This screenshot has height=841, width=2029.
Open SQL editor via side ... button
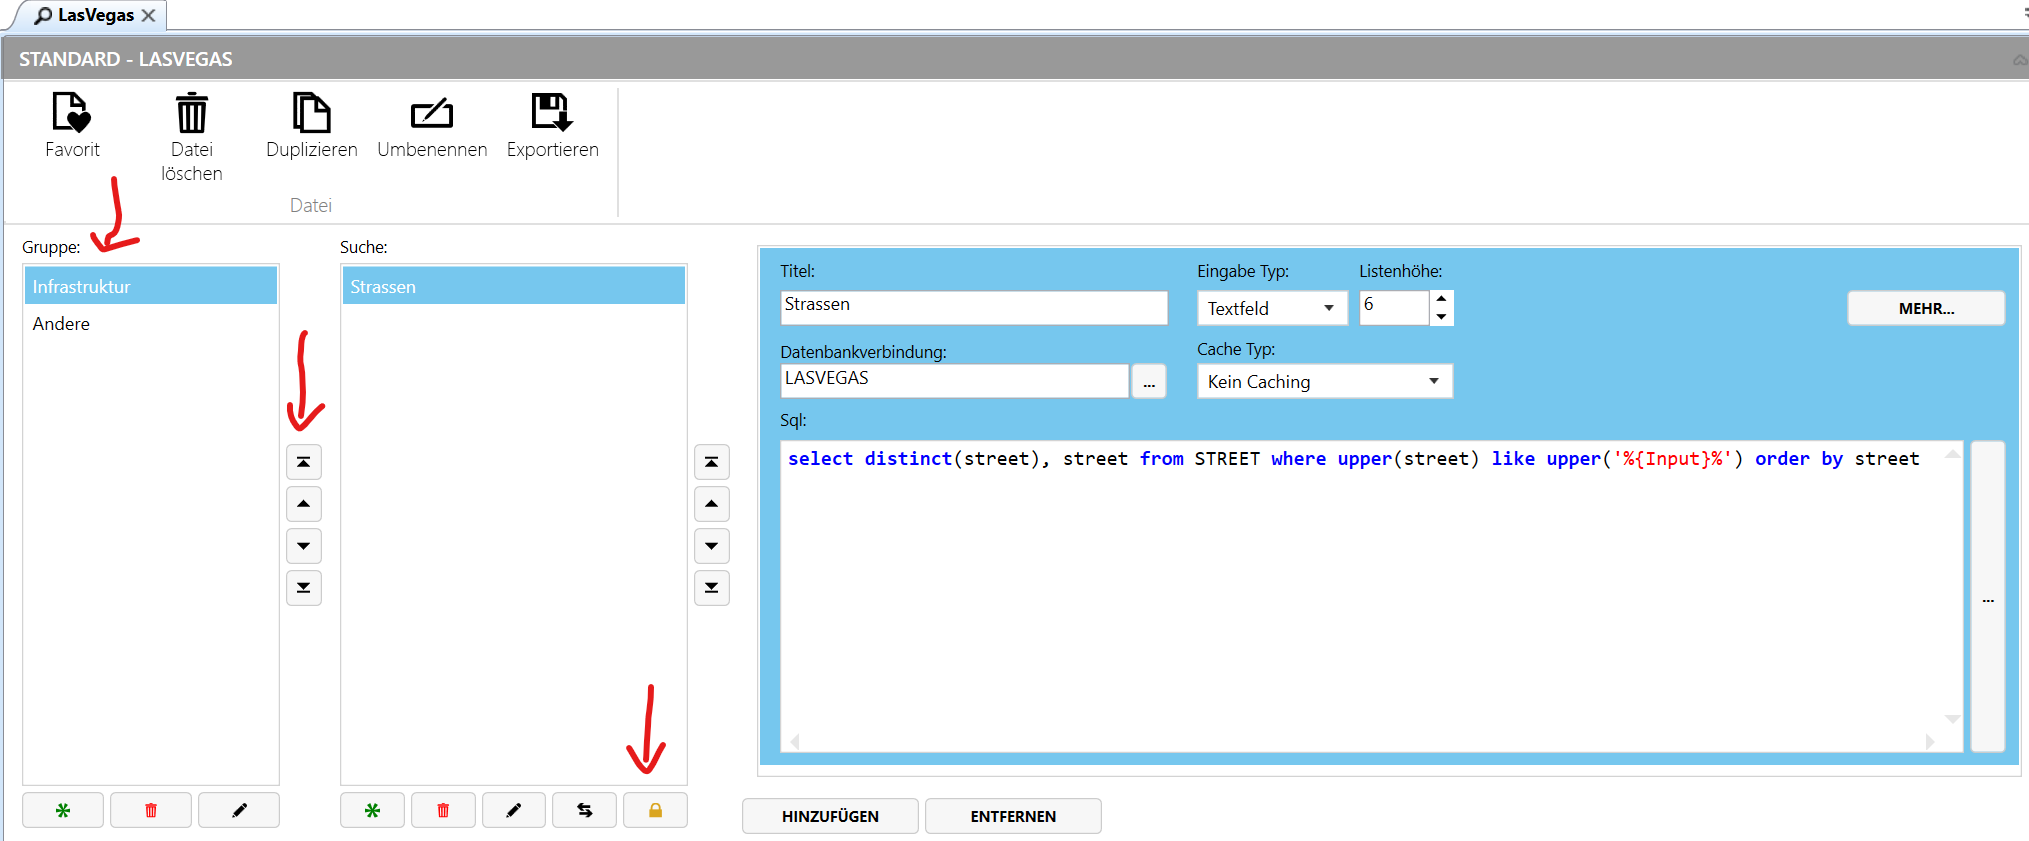click(x=1988, y=597)
